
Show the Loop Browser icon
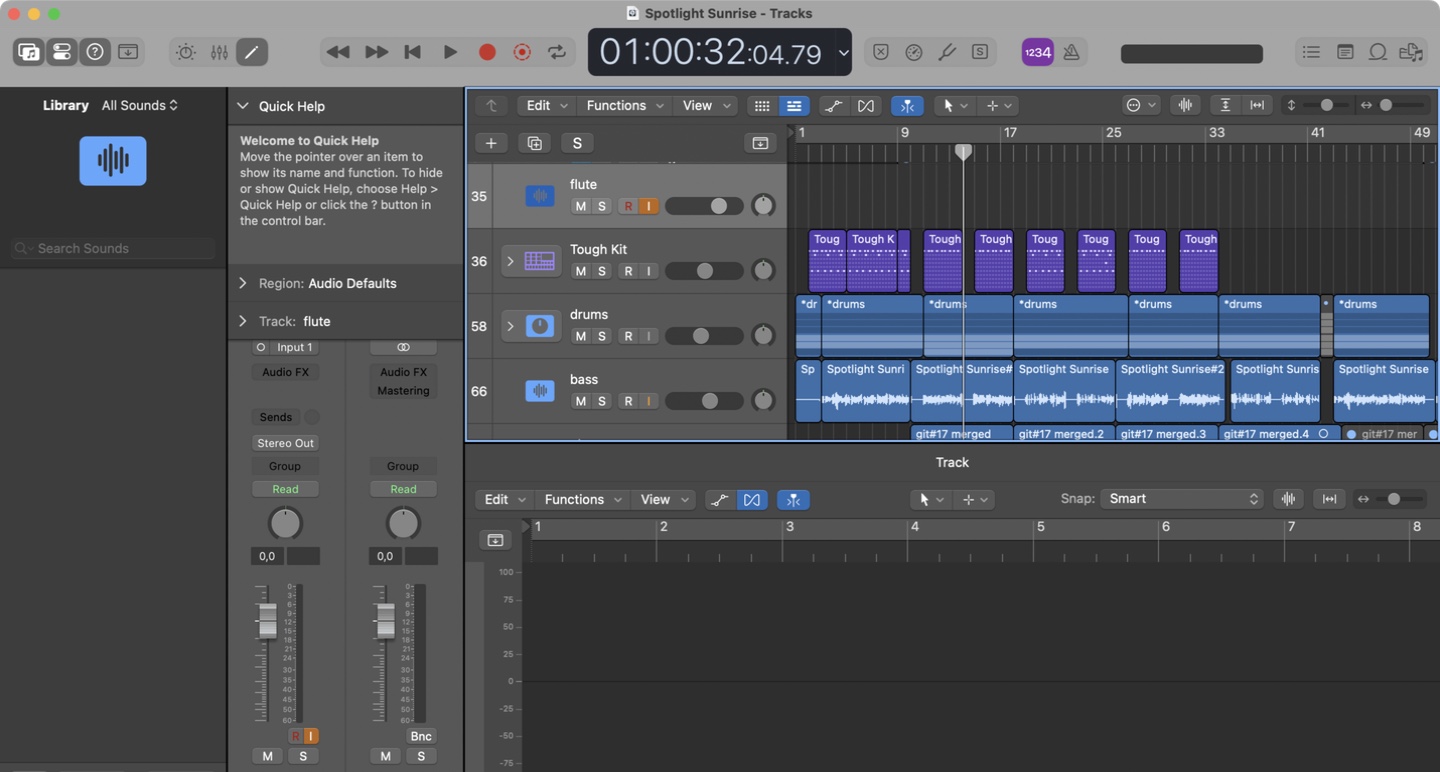point(1378,52)
